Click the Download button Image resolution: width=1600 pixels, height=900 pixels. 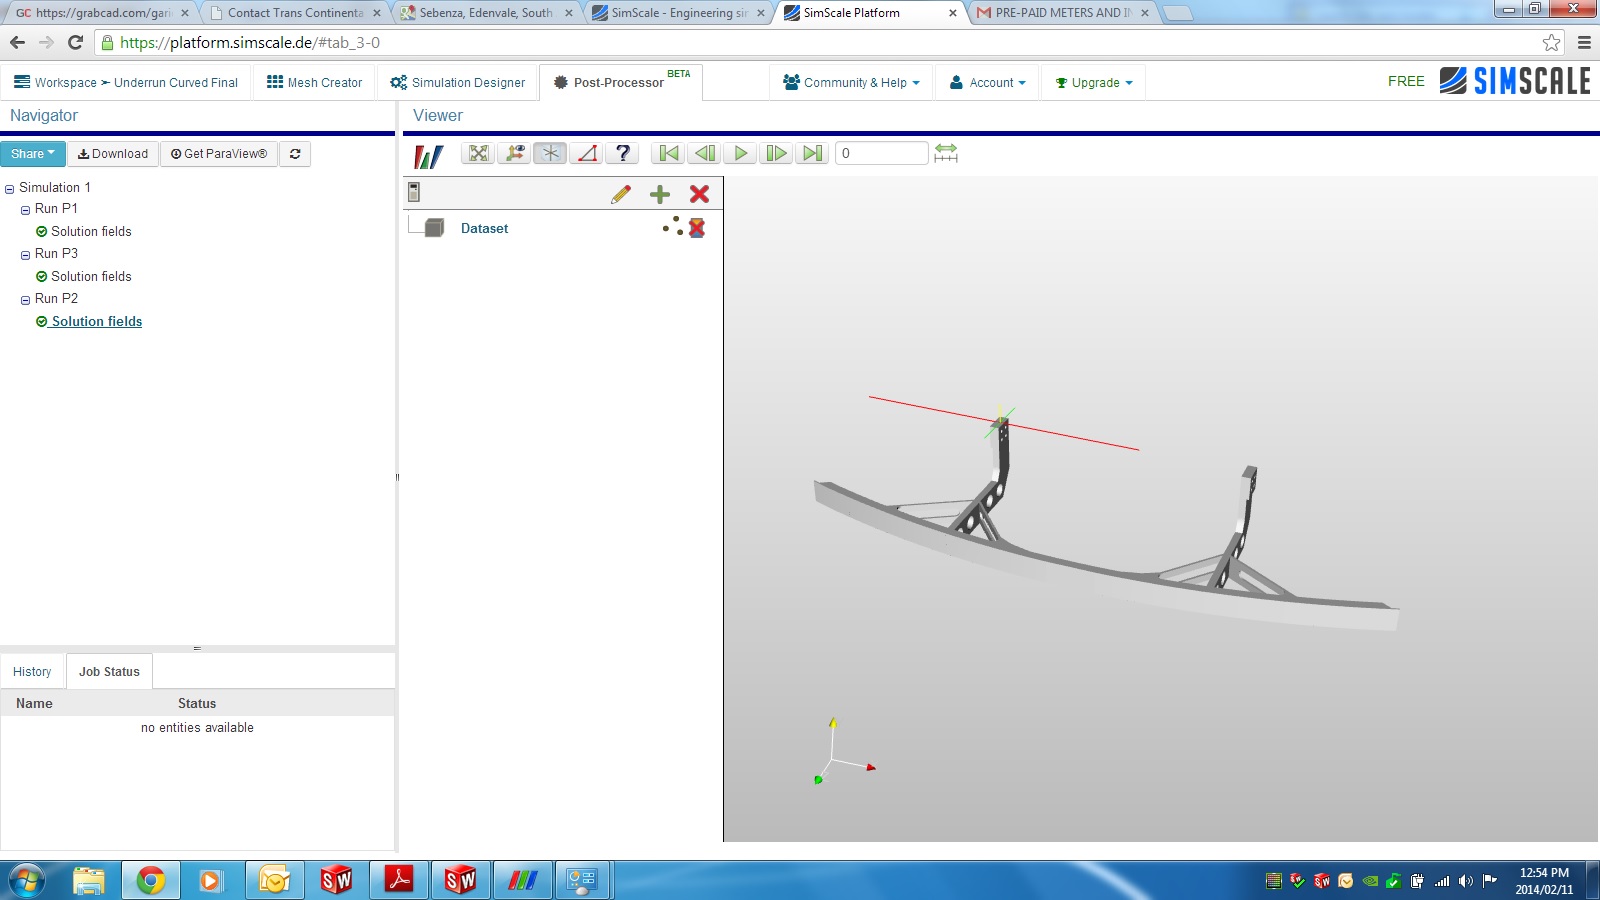[113, 154]
